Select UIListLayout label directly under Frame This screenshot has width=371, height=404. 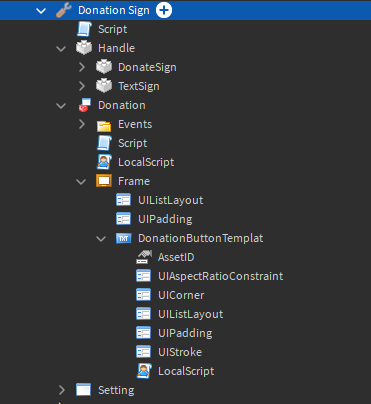tap(170, 200)
